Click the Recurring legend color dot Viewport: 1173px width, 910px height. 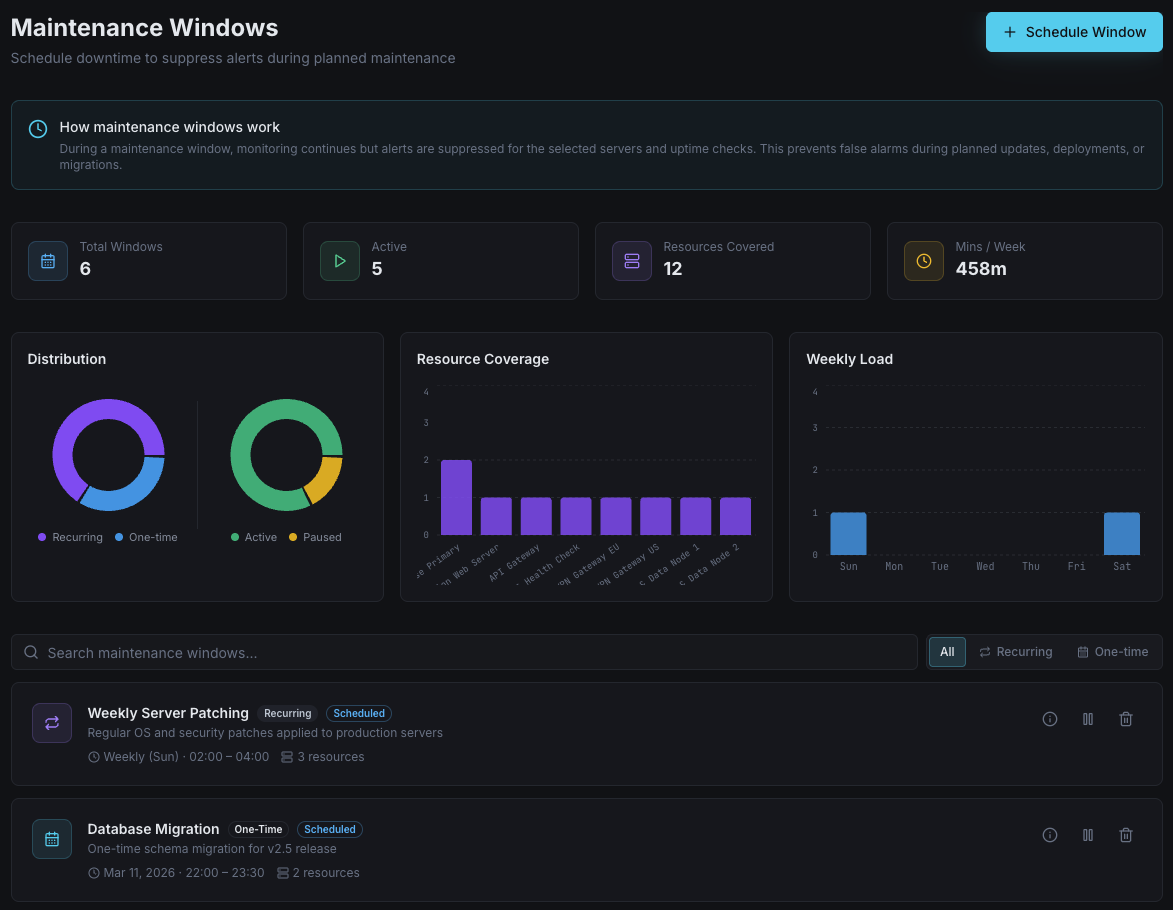[42, 538]
